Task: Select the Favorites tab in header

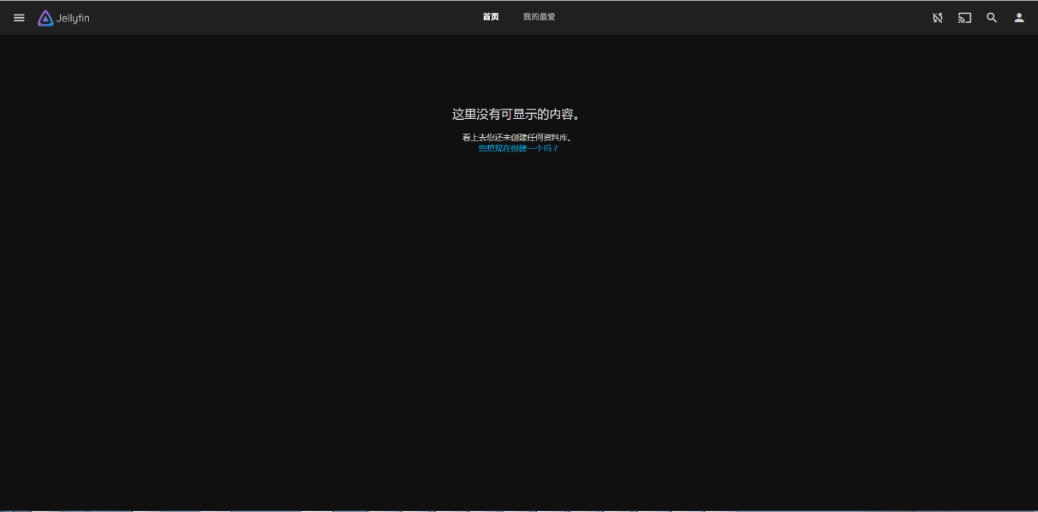Action: coord(539,17)
